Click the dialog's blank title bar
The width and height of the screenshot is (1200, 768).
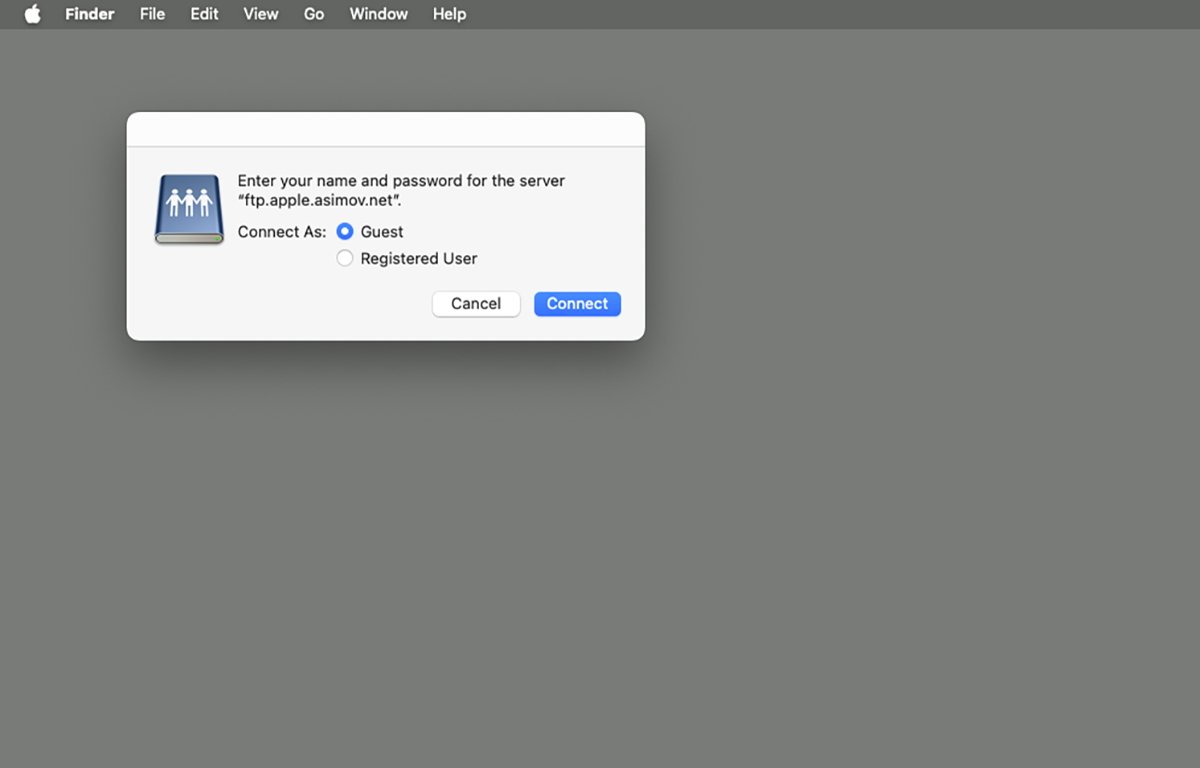(385, 129)
